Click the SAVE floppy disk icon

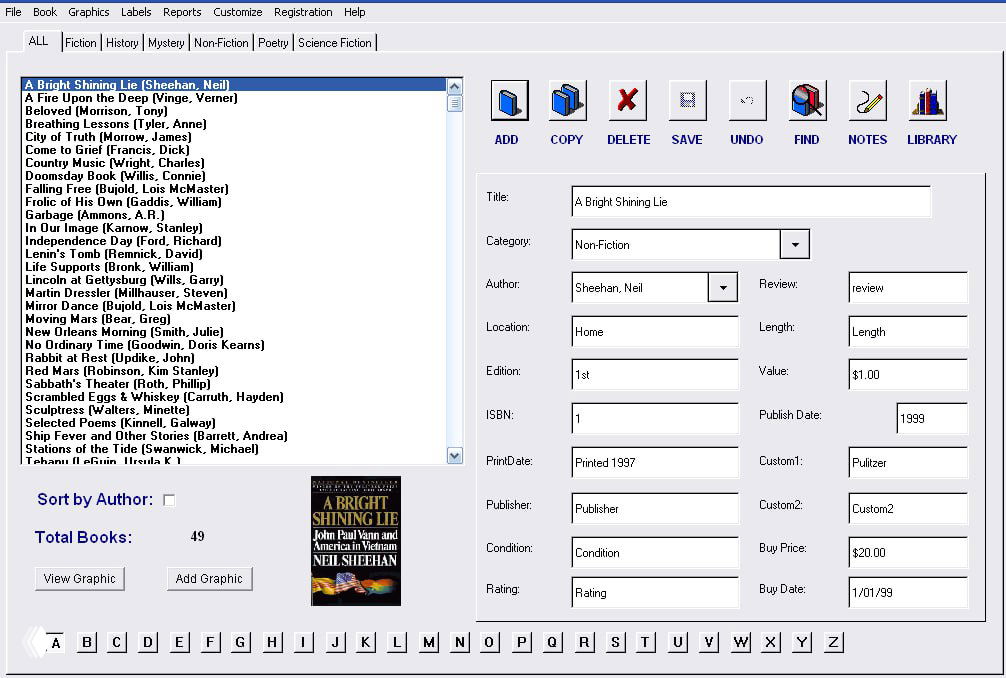pos(687,101)
